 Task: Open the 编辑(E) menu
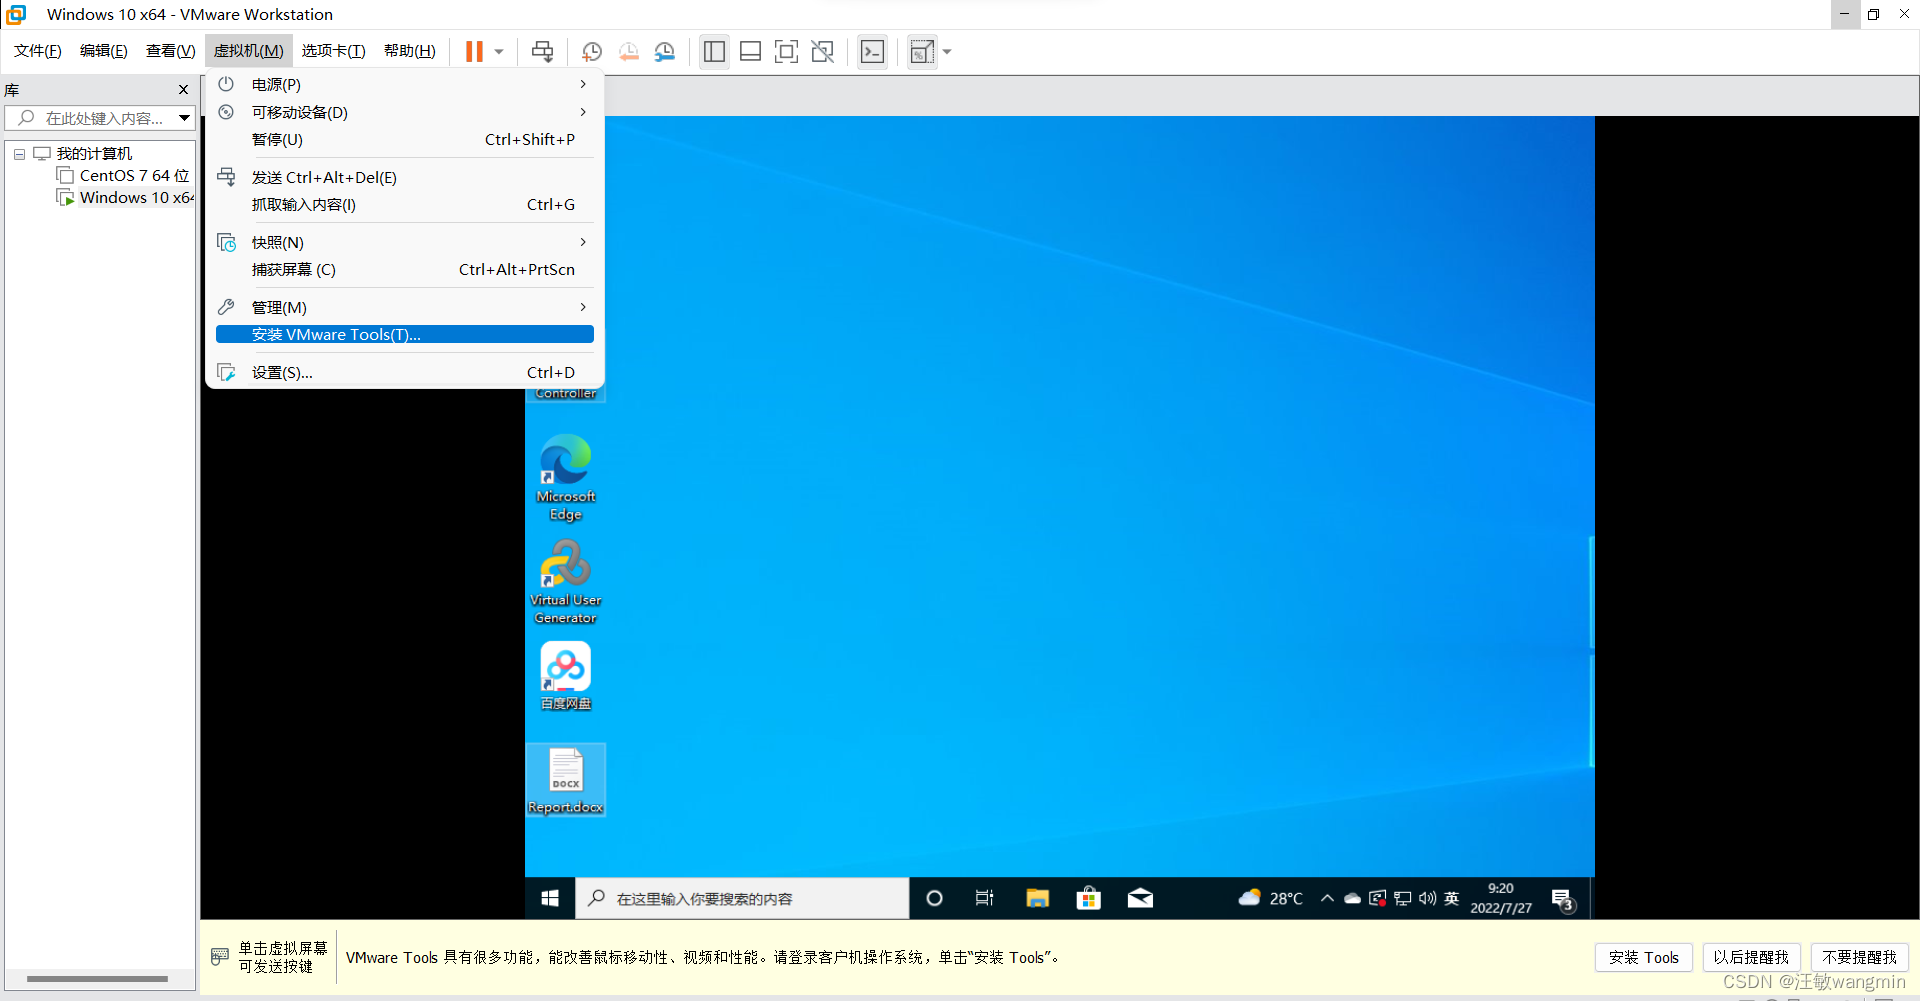[104, 51]
